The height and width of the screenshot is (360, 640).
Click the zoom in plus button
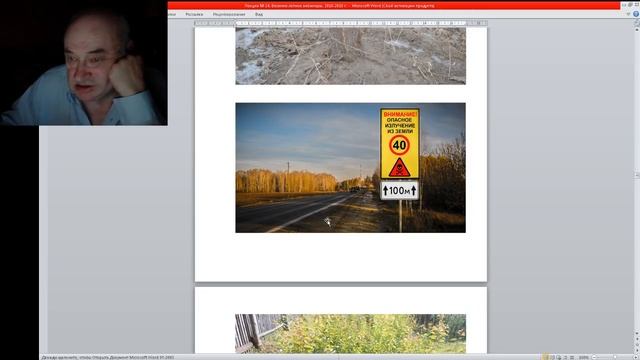coord(636,357)
